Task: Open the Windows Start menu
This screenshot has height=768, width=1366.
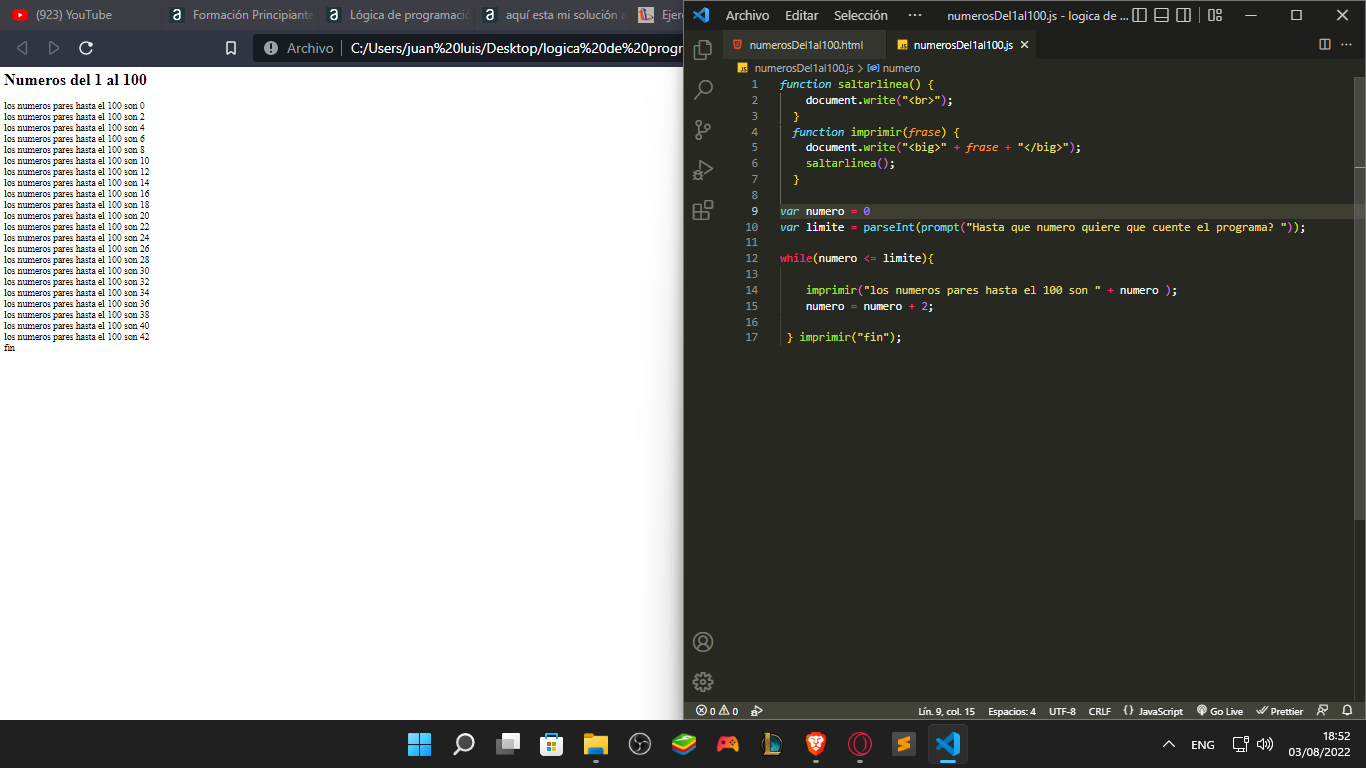Action: 420,744
